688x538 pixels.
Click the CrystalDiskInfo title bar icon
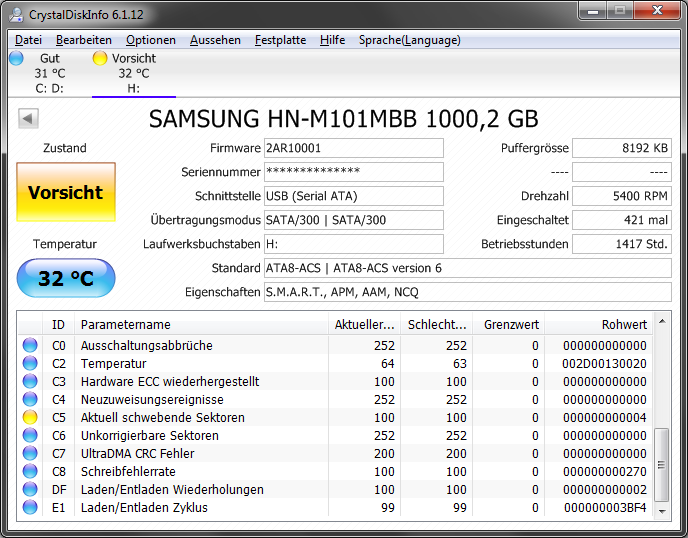coord(17,14)
